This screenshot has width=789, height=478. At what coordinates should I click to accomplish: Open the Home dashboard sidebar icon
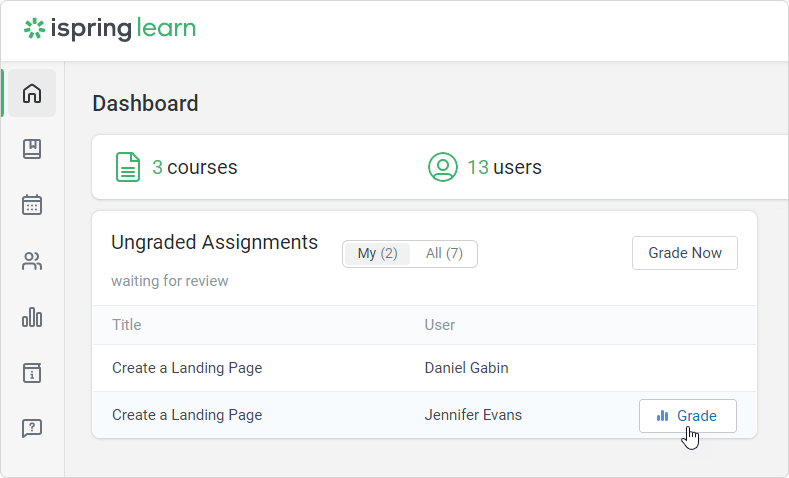click(32, 94)
